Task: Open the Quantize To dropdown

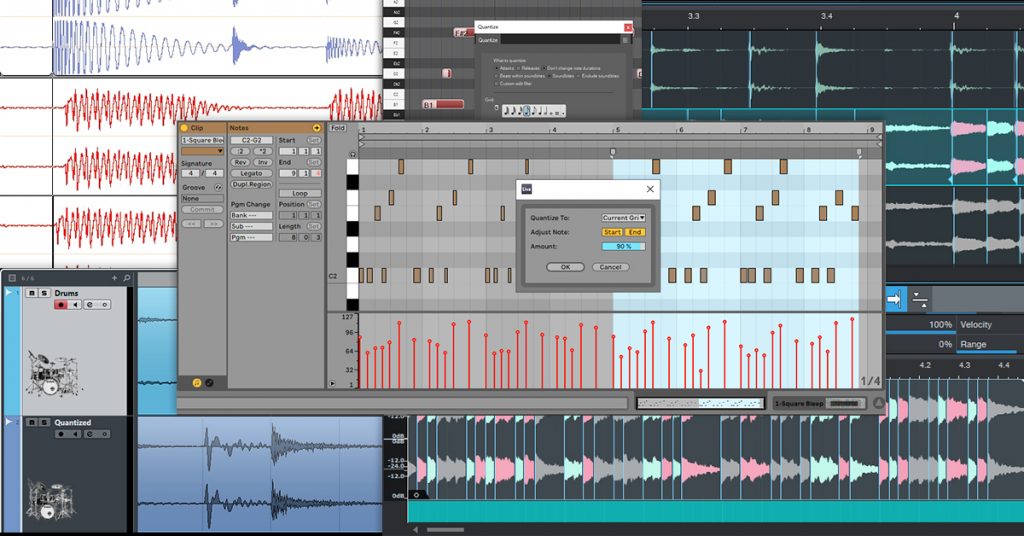Action: click(x=623, y=218)
